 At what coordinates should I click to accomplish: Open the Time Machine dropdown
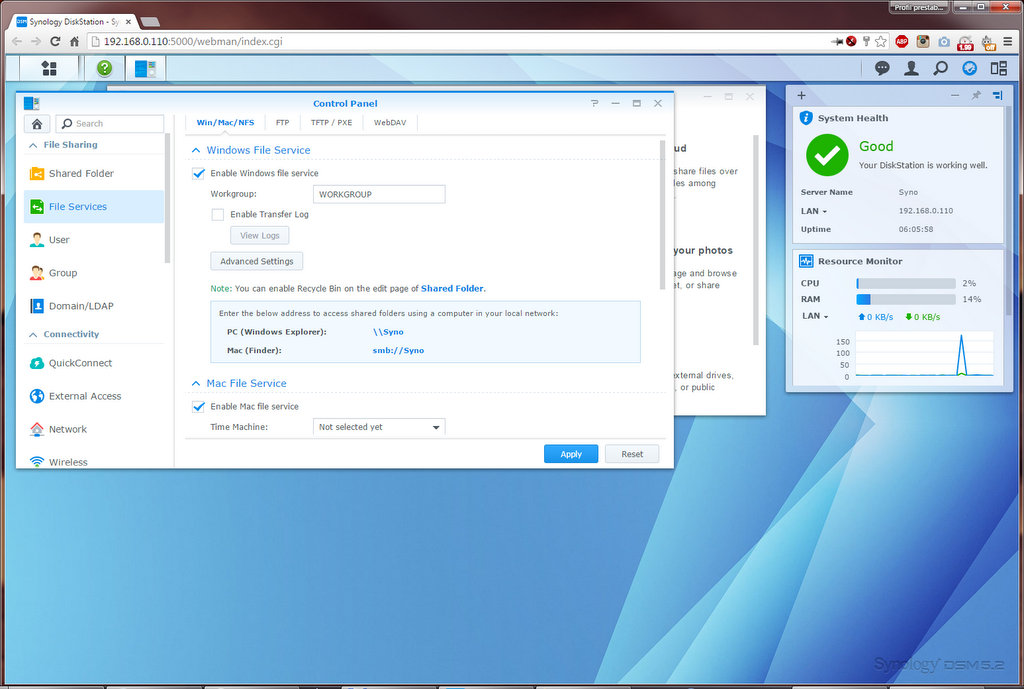click(x=379, y=427)
